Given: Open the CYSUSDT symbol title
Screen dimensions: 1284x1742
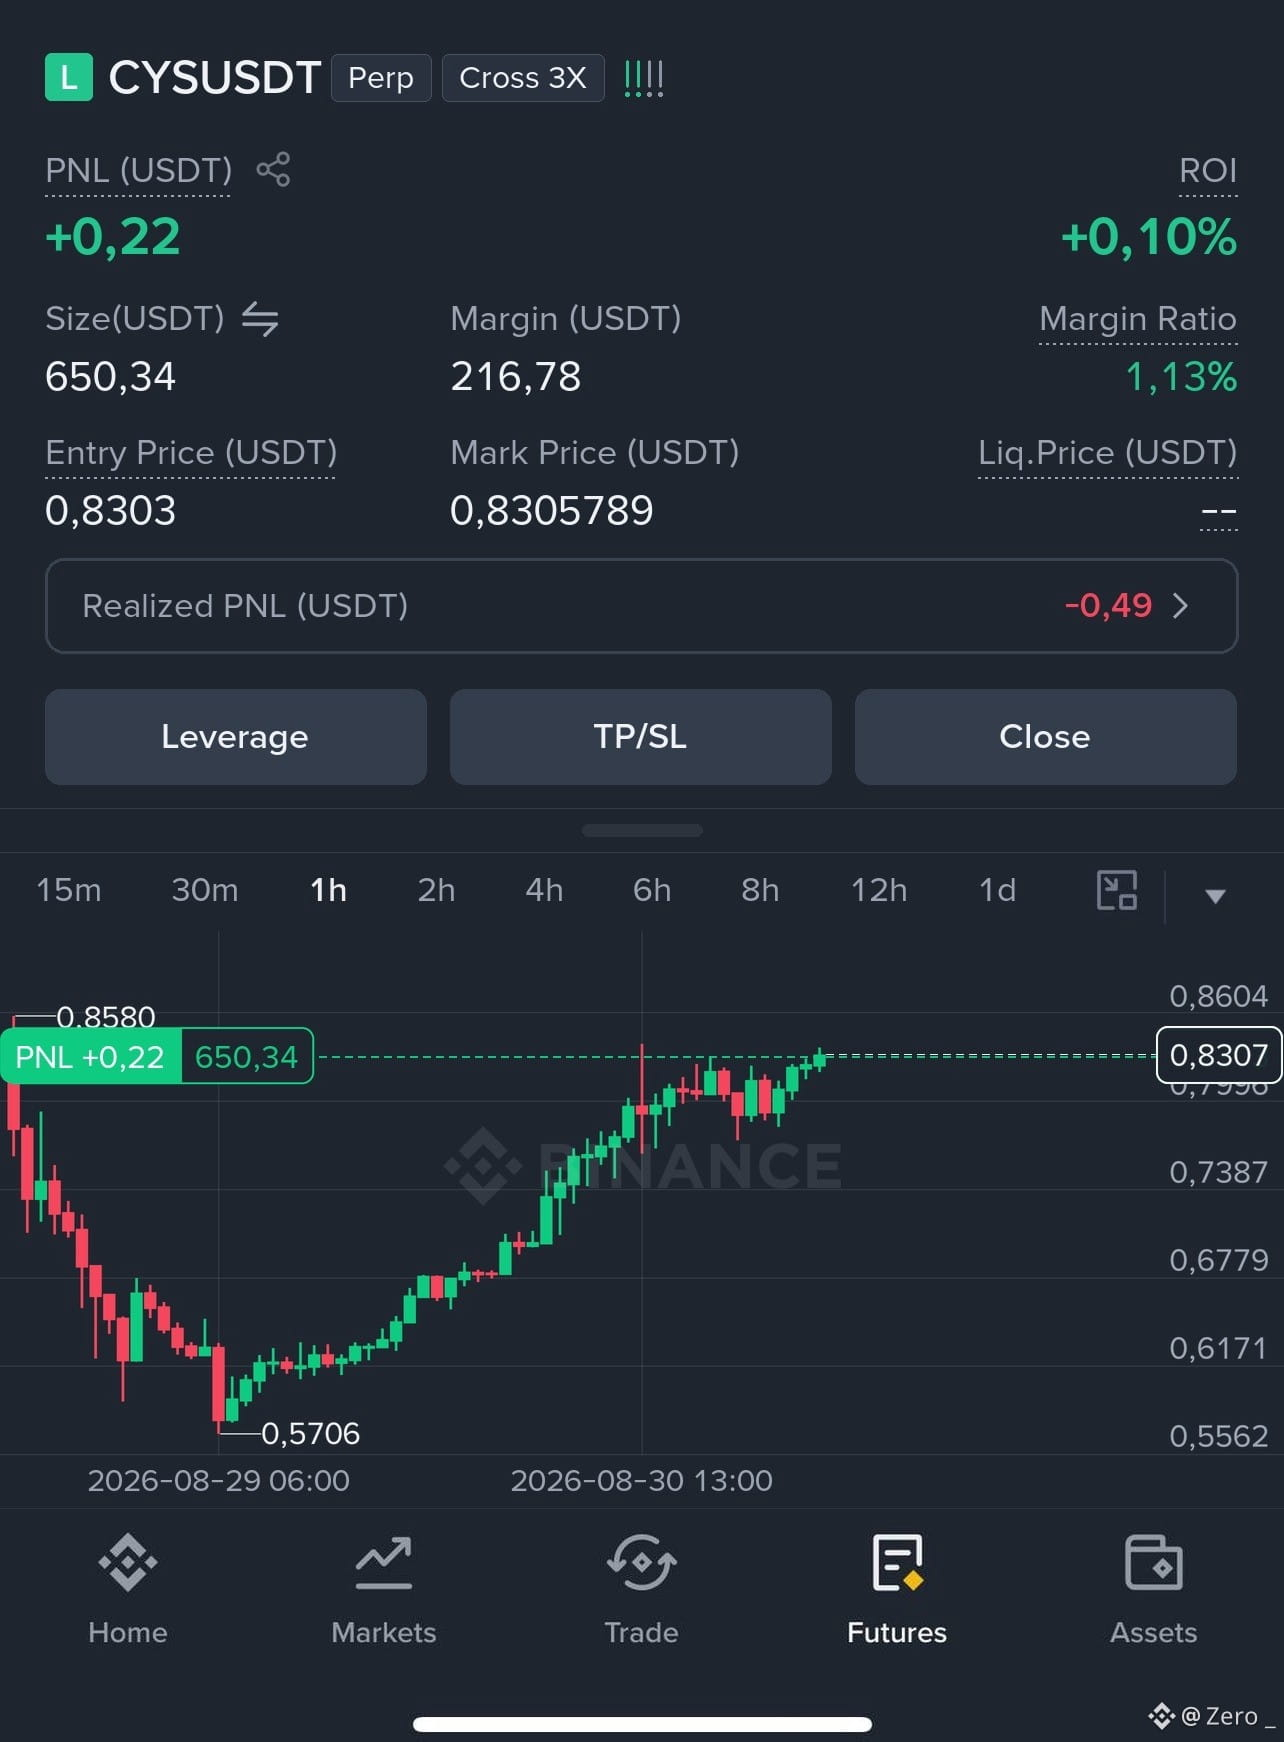Looking at the screenshot, I should point(214,78).
